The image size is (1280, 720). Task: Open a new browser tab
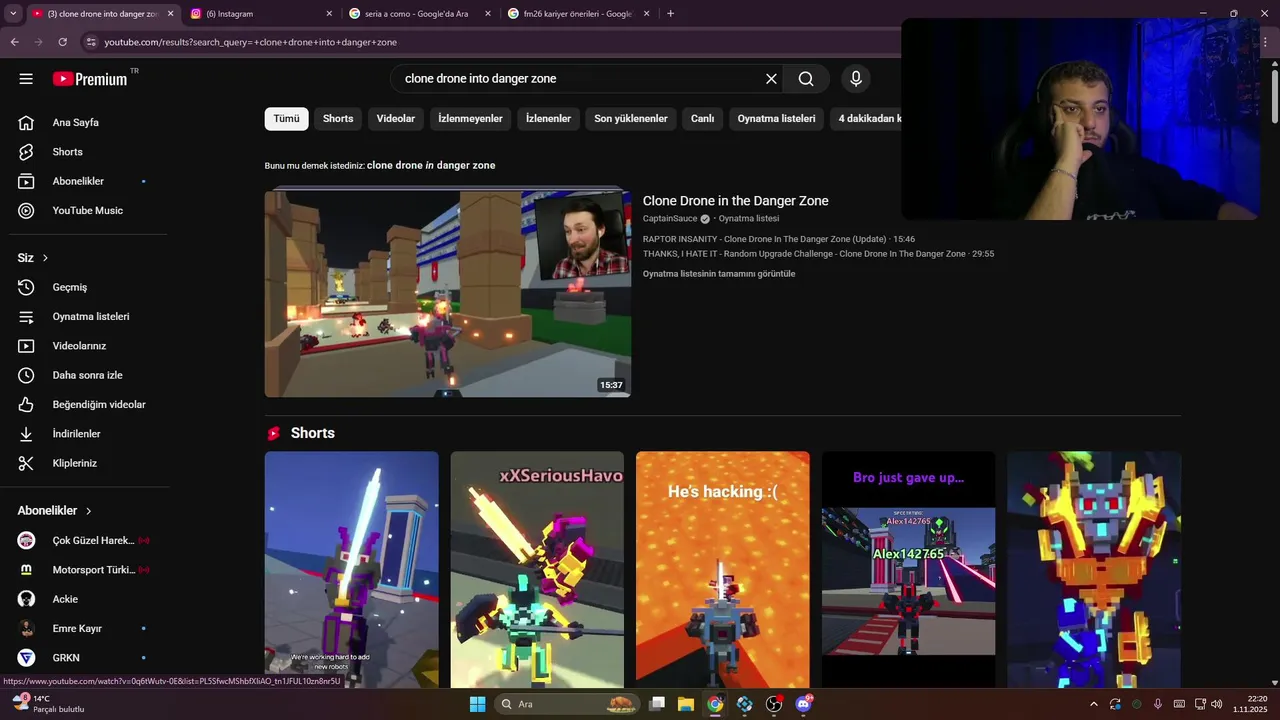[670, 14]
